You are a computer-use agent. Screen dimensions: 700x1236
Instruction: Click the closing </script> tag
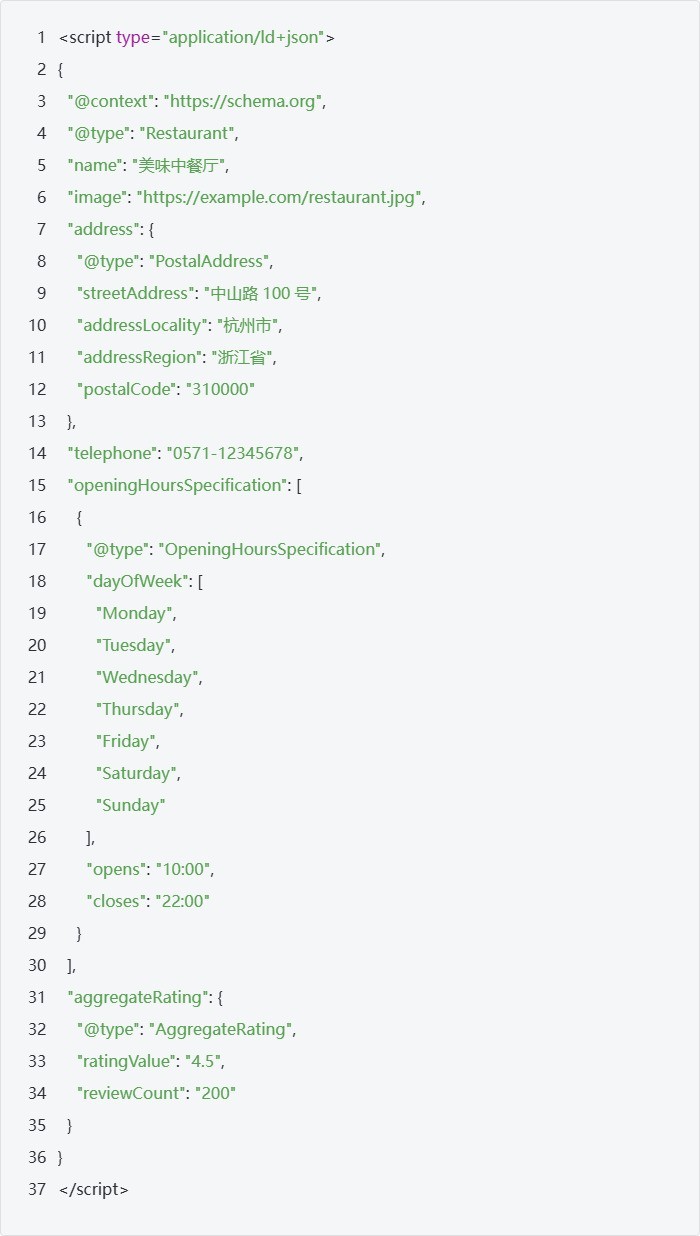coord(94,1189)
